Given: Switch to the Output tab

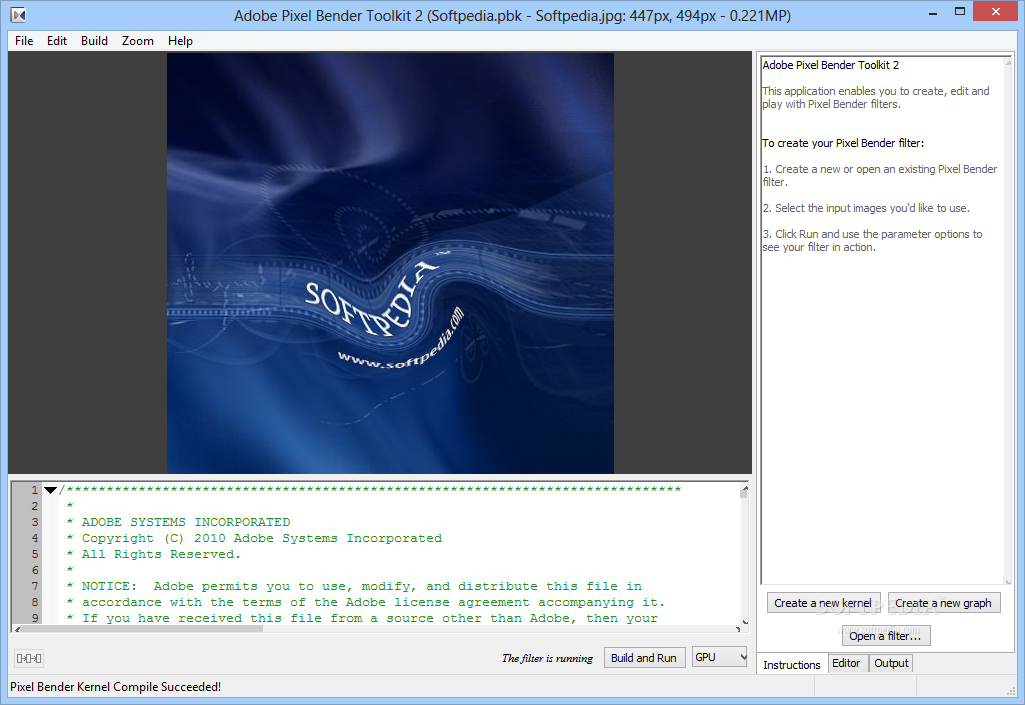Looking at the screenshot, I should coord(891,663).
